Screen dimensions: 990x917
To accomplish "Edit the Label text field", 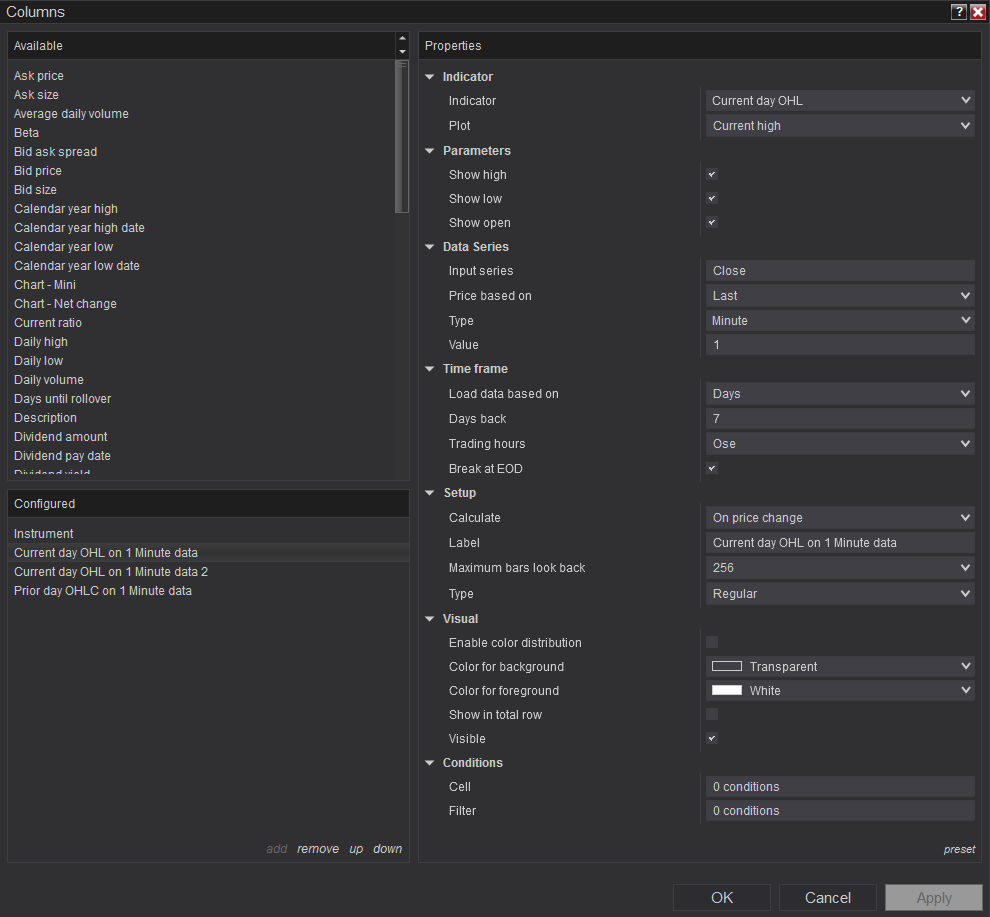I will [840, 542].
